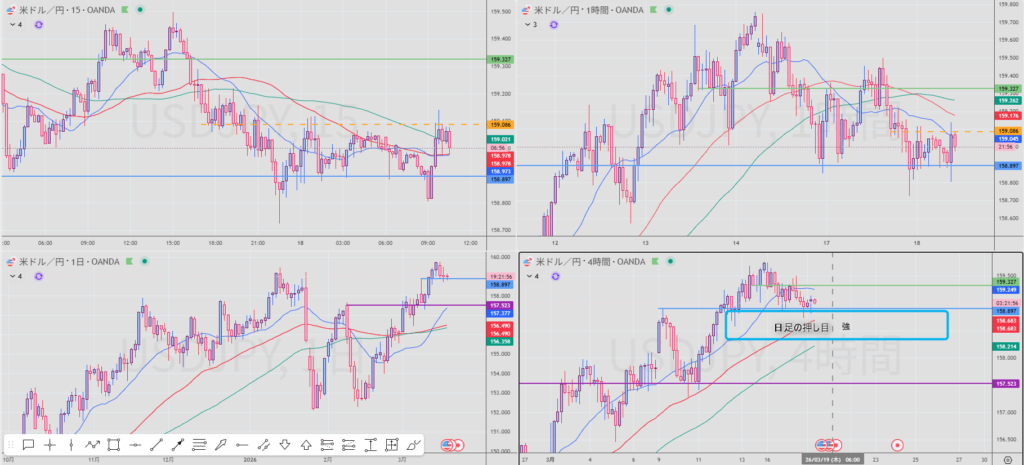
Task: Select the comment callout tool in toolbar
Action: point(28,444)
